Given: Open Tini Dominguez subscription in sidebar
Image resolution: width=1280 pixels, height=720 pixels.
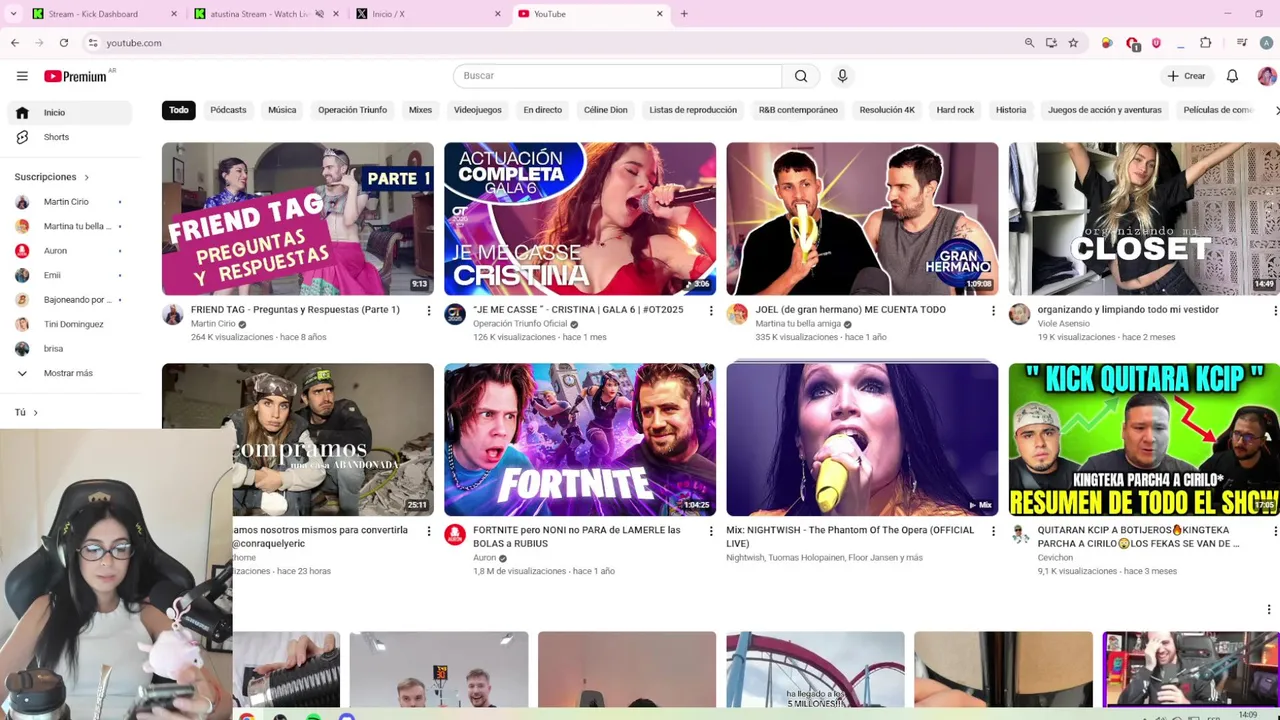Looking at the screenshot, I should click(73, 324).
